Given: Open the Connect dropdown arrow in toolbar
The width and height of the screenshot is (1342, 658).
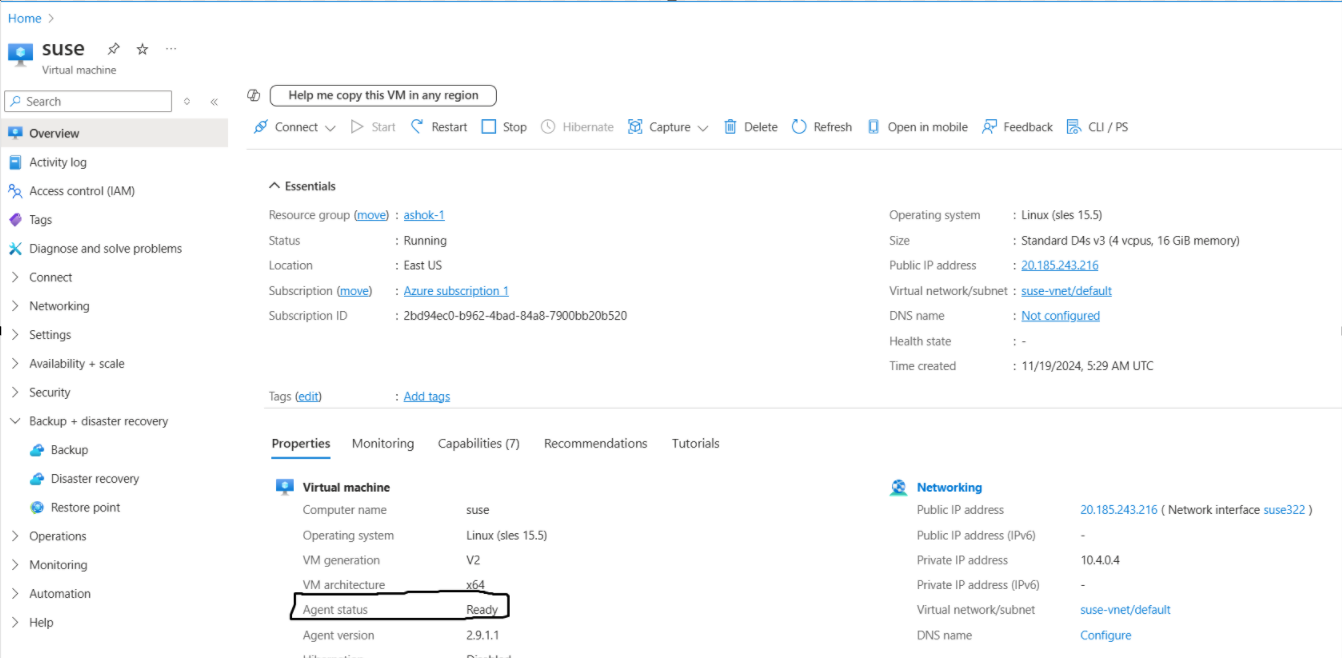Looking at the screenshot, I should click(329, 128).
